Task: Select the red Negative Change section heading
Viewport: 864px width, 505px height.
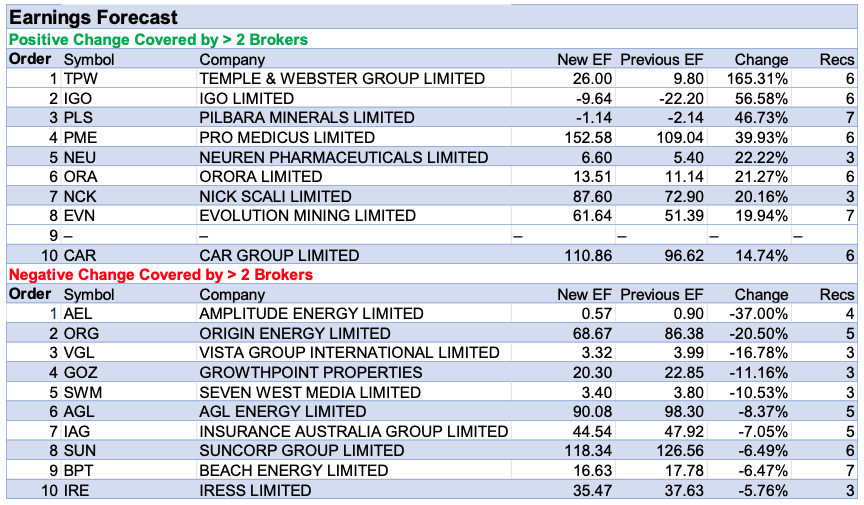Action: [x=160, y=274]
